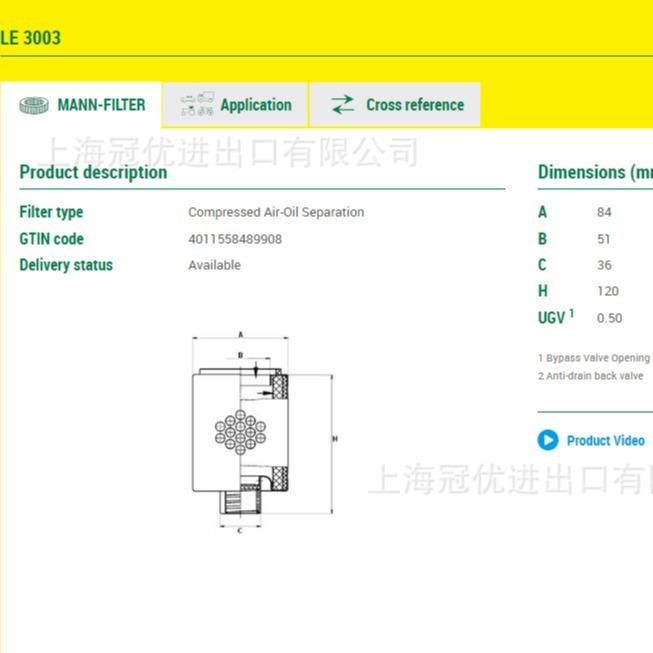The width and height of the screenshot is (653, 653).
Task: Click the vehicles icon on Application tab
Action: [197, 104]
